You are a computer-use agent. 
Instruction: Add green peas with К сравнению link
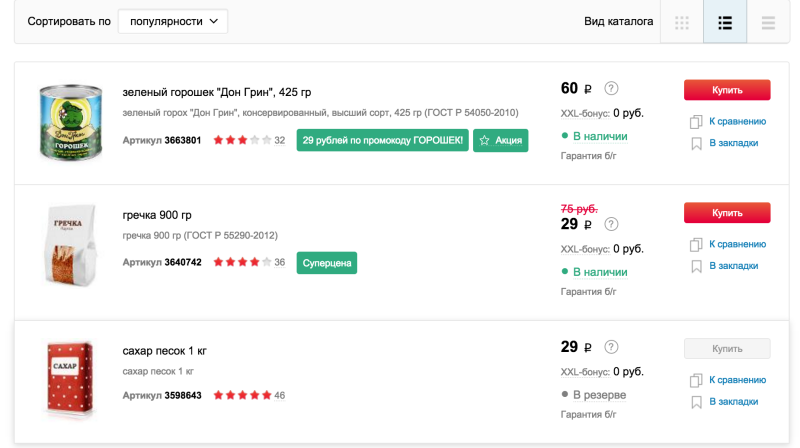pos(738,121)
